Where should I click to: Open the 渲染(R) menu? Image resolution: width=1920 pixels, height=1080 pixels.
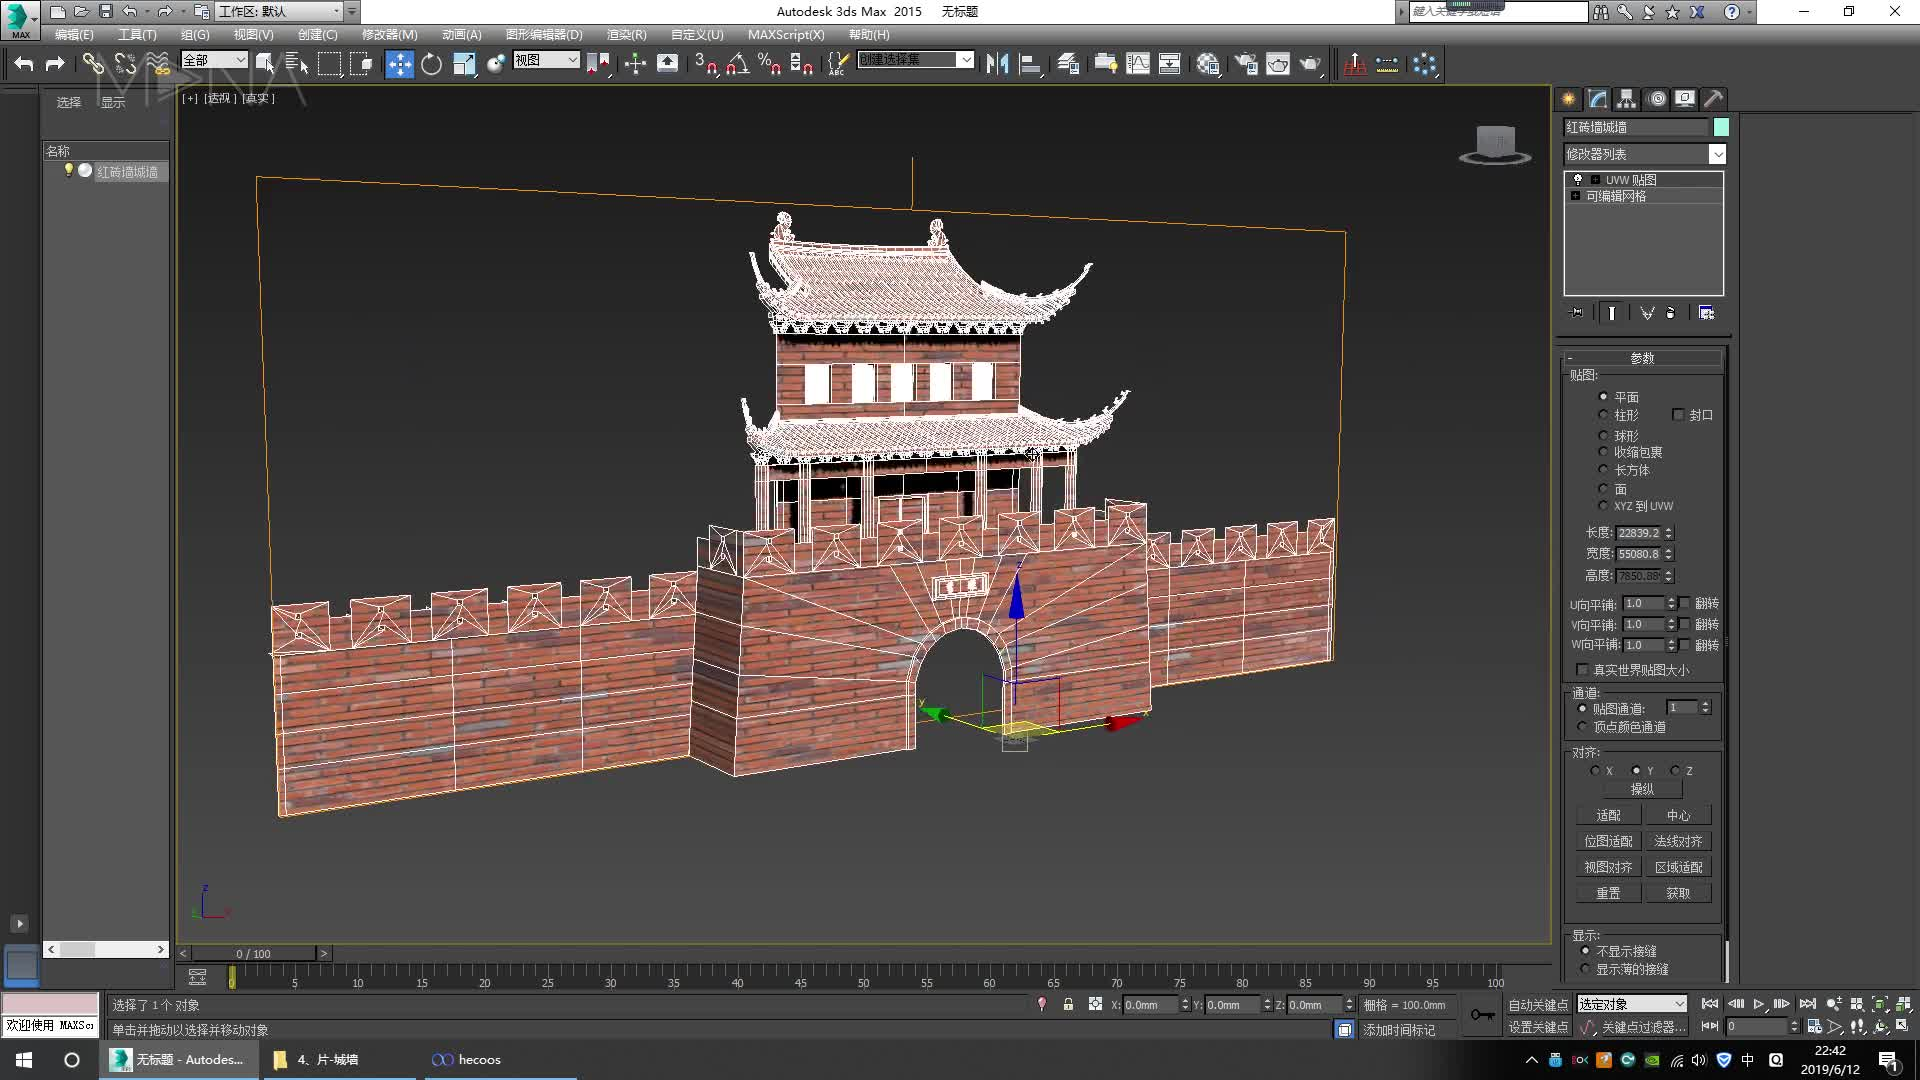[626, 34]
